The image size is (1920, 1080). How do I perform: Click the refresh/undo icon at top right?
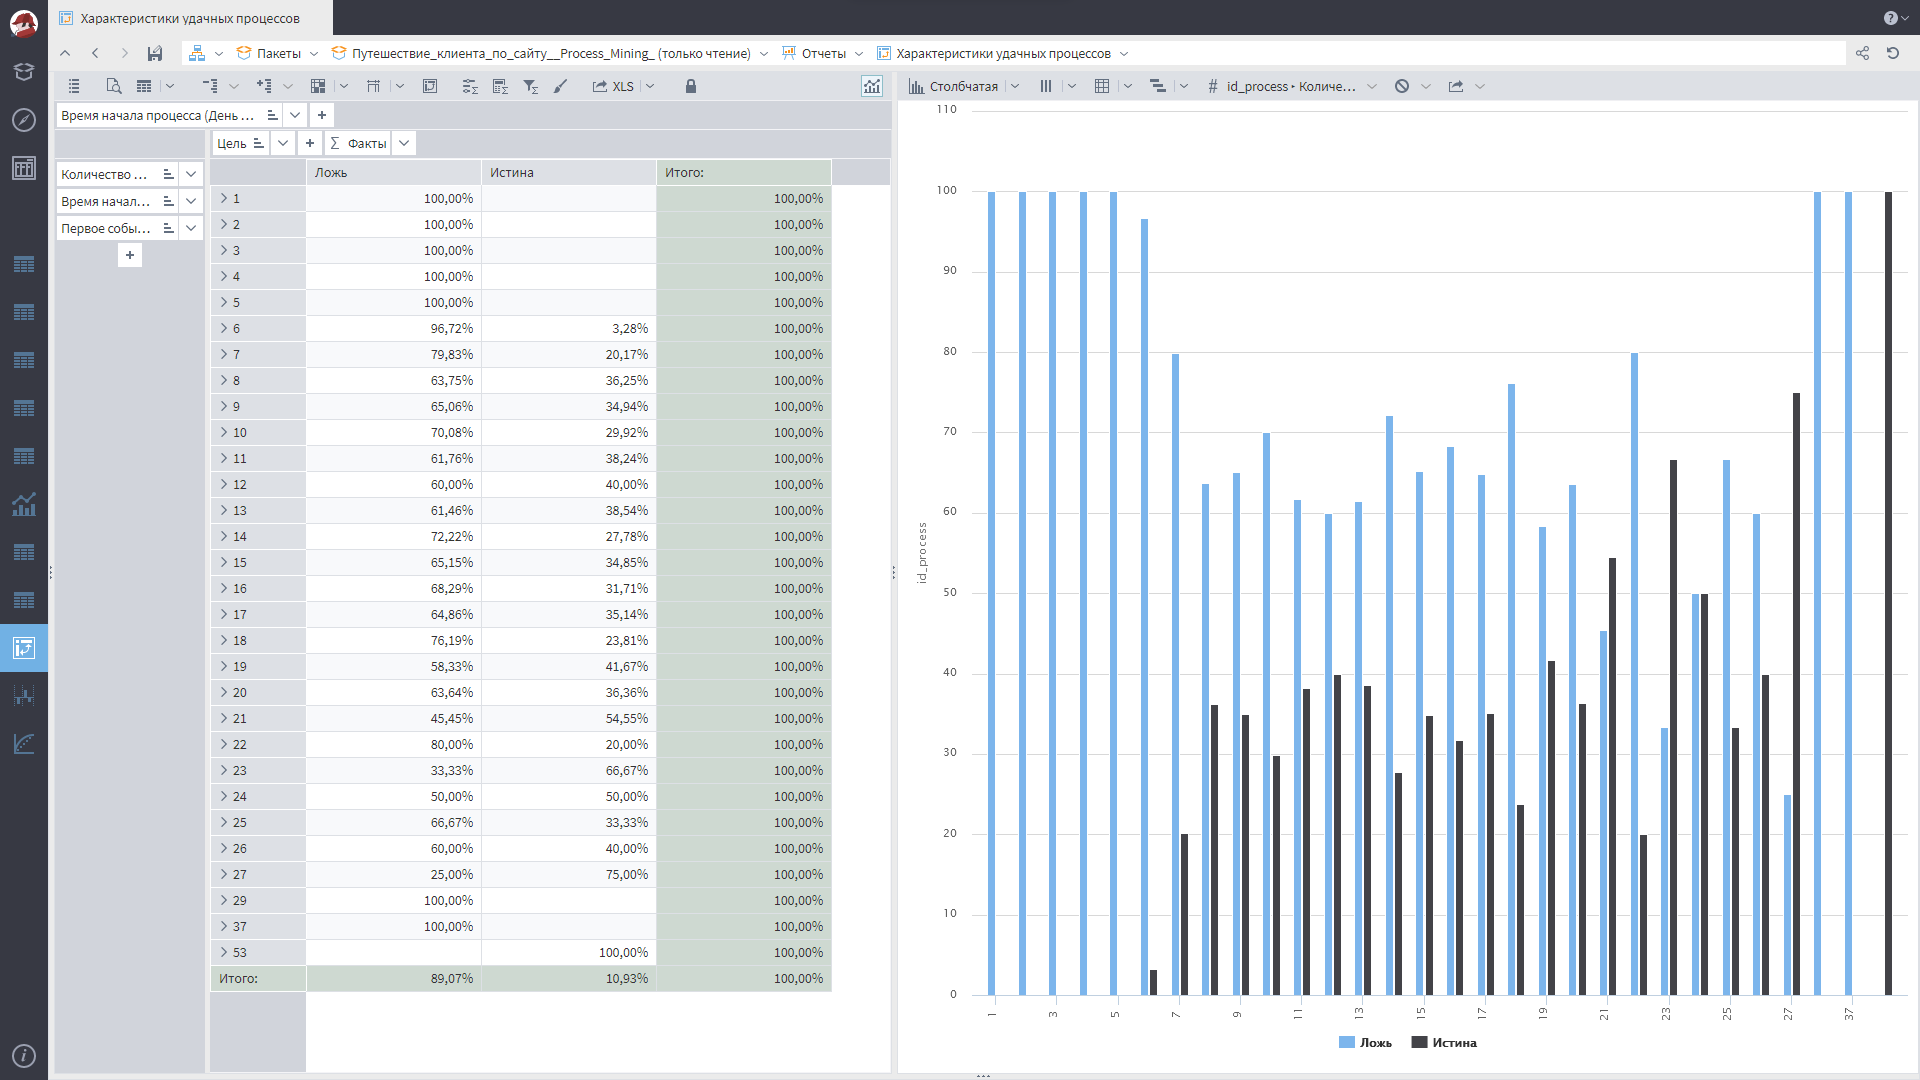coord(1893,54)
